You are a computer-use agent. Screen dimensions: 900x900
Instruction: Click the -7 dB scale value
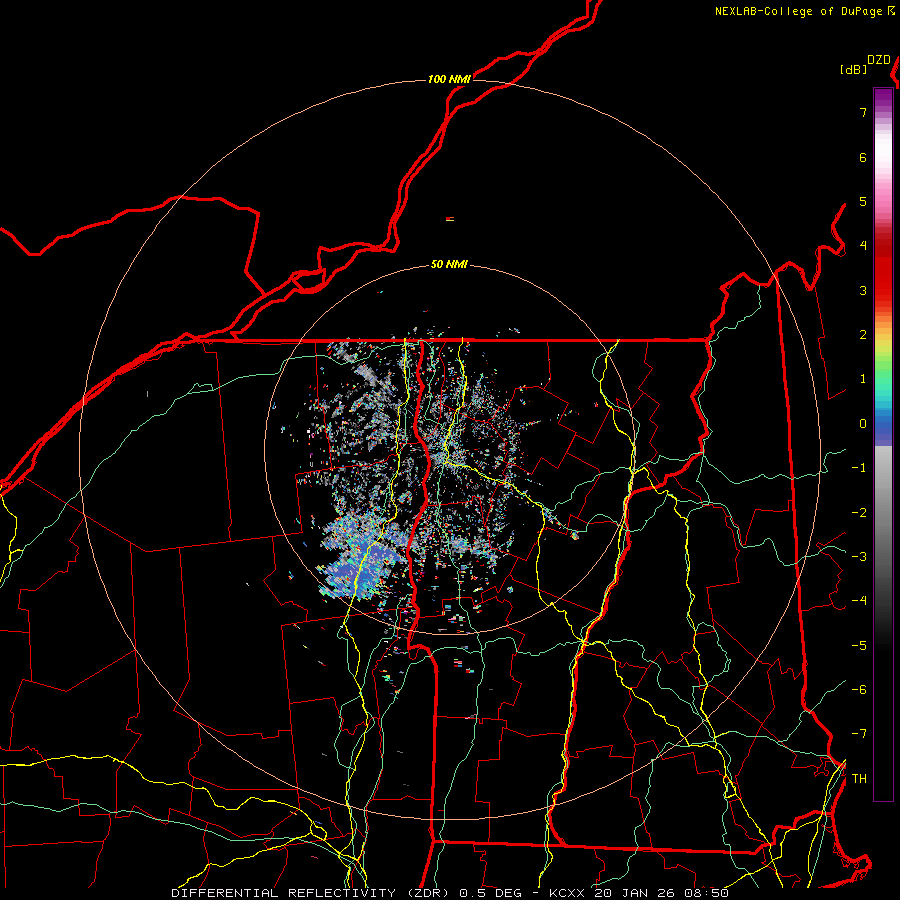coord(859,734)
